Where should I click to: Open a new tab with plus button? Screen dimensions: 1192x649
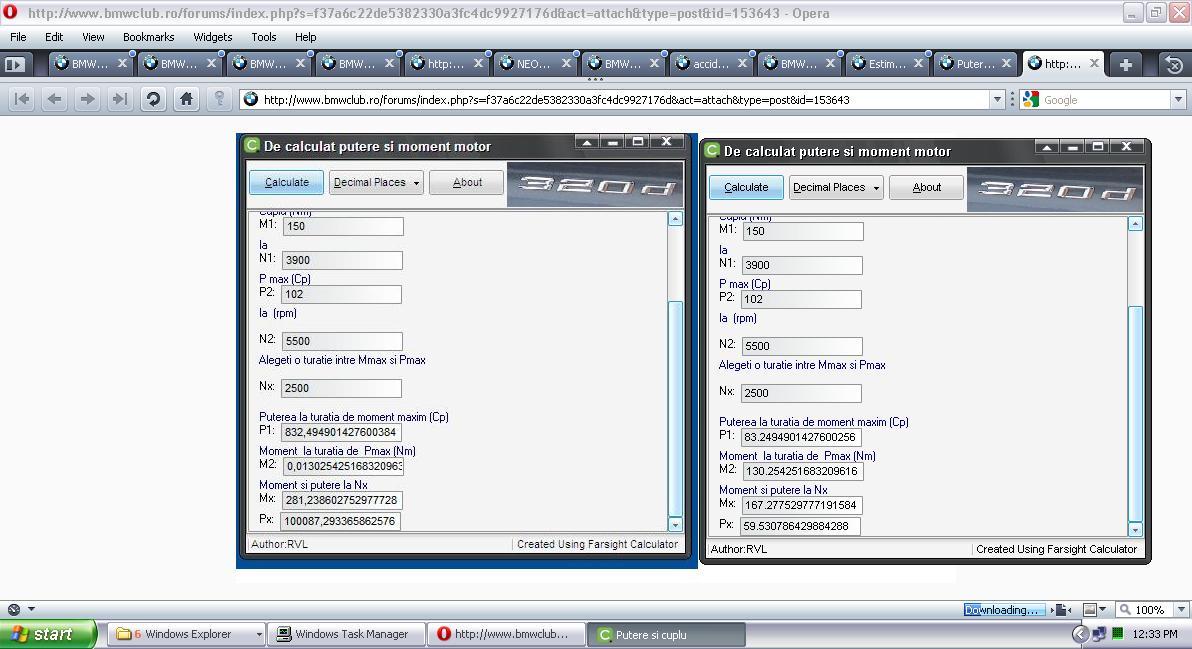coord(1126,64)
